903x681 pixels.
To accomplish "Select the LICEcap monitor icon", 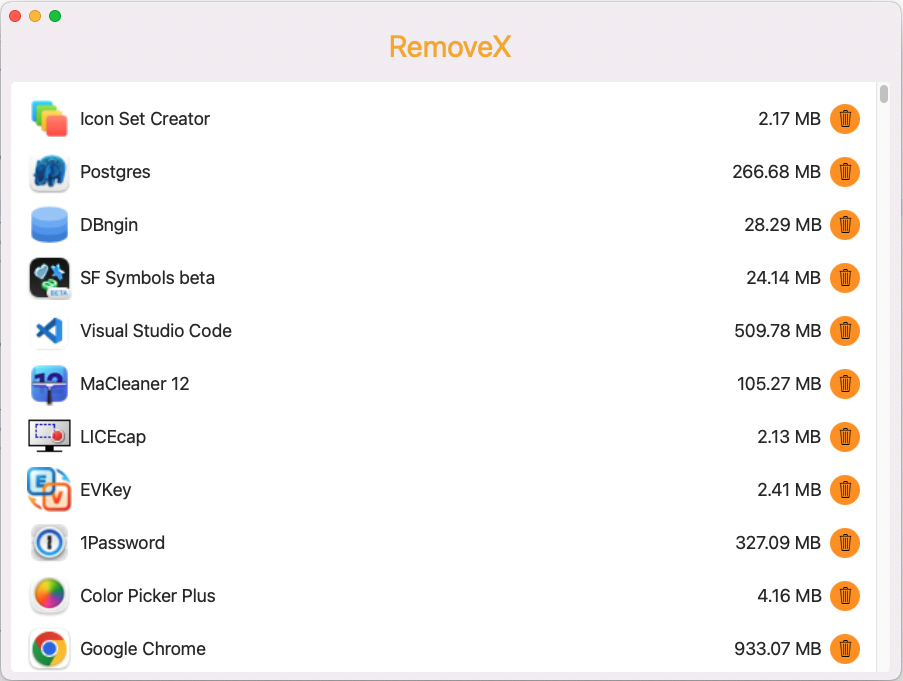I will tap(50, 436).
